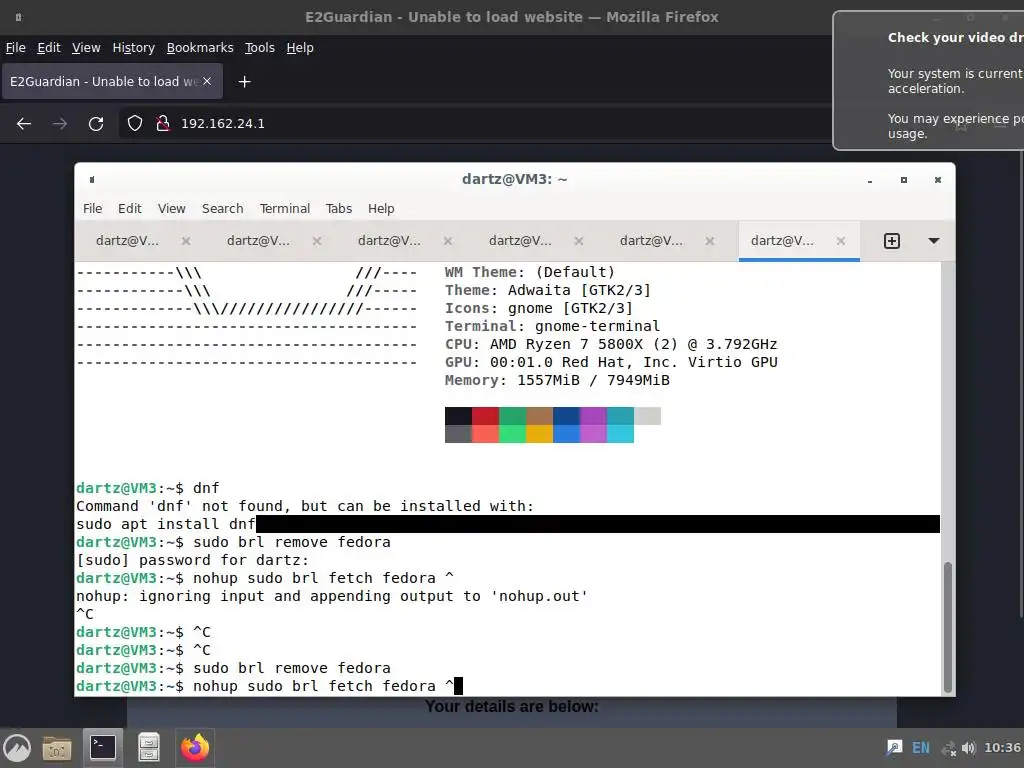1024x768 pixels.
Task: Click the EN keyboard layout indicator
Action: coord(921,748)
